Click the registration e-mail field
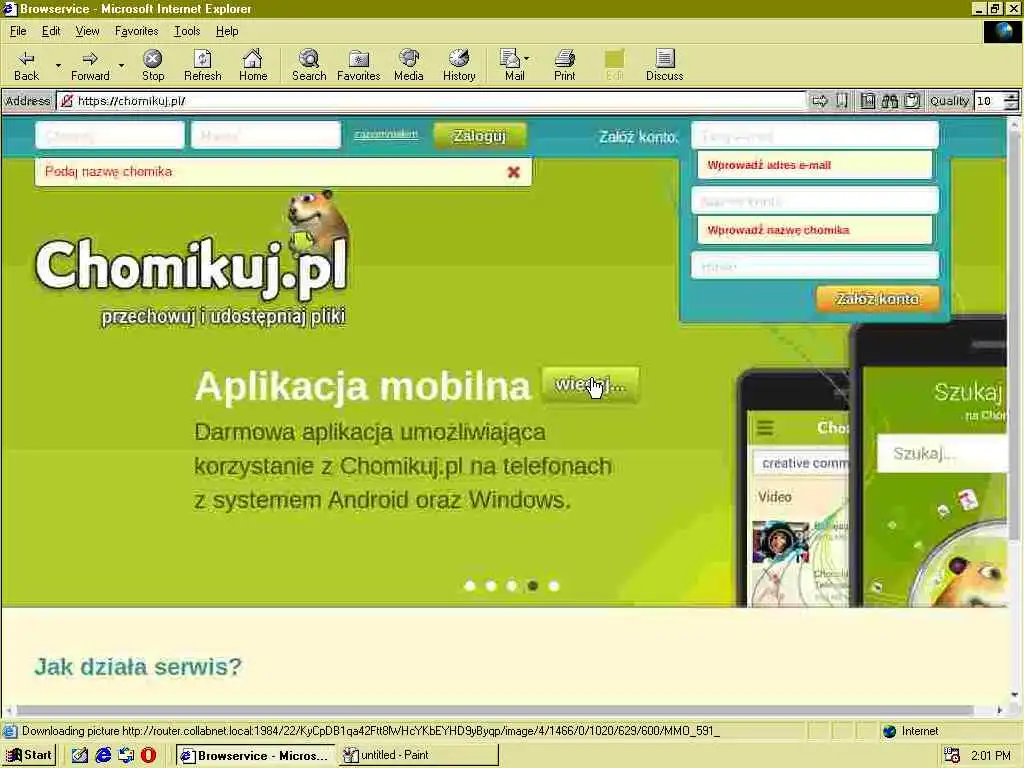Image resolution: width=1024 pixels, height=768 pixels. (x=814, y=136)
